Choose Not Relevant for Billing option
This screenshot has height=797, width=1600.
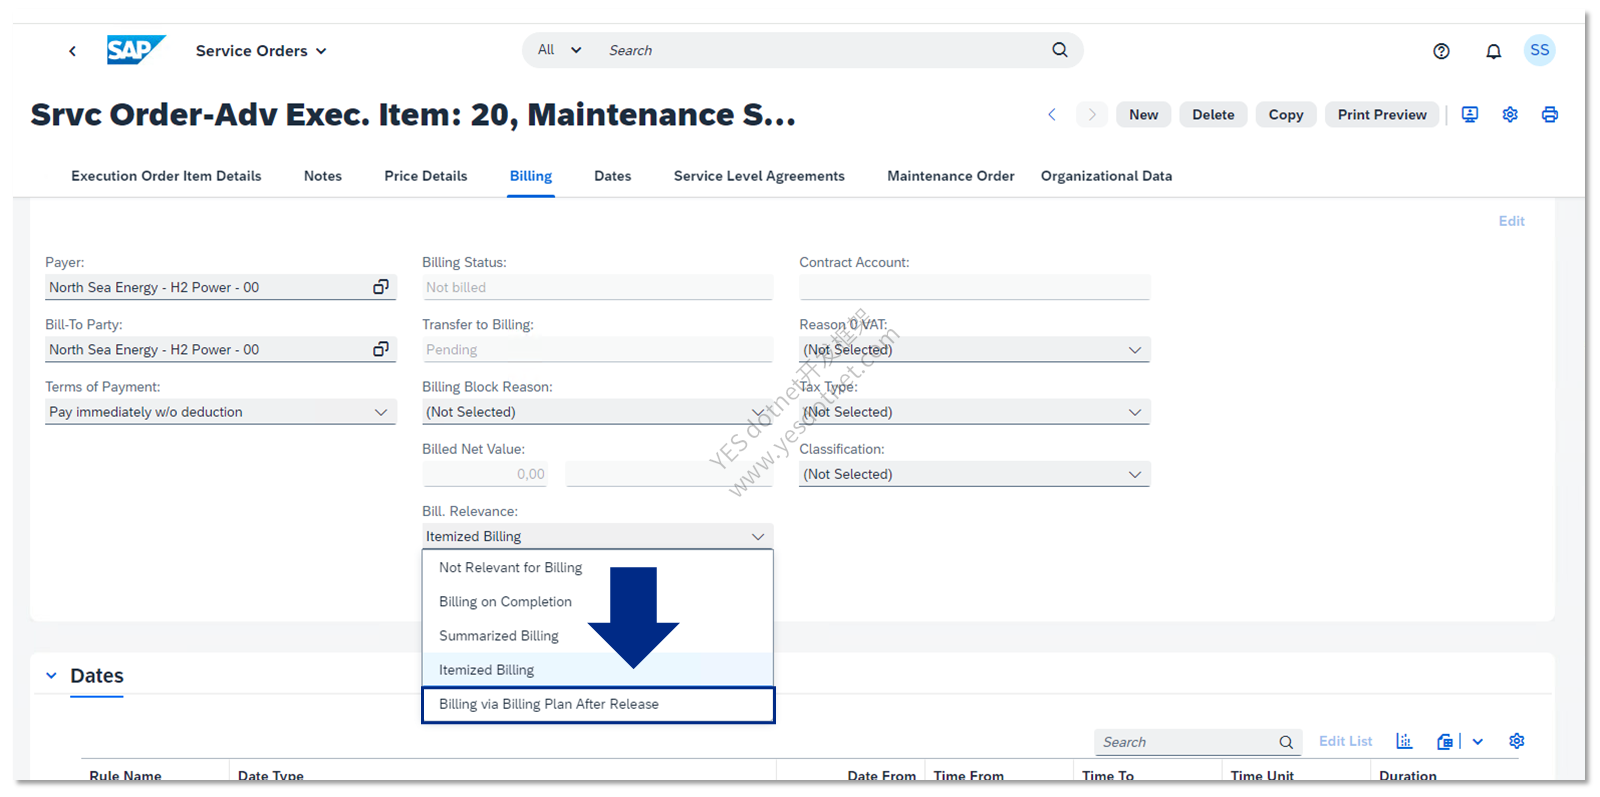coord(597,567)
